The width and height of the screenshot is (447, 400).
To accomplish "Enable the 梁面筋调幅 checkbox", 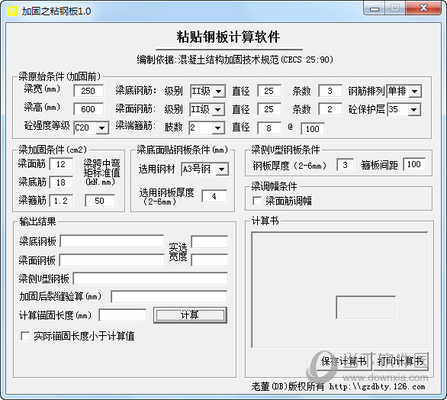I will coord(257,201).
